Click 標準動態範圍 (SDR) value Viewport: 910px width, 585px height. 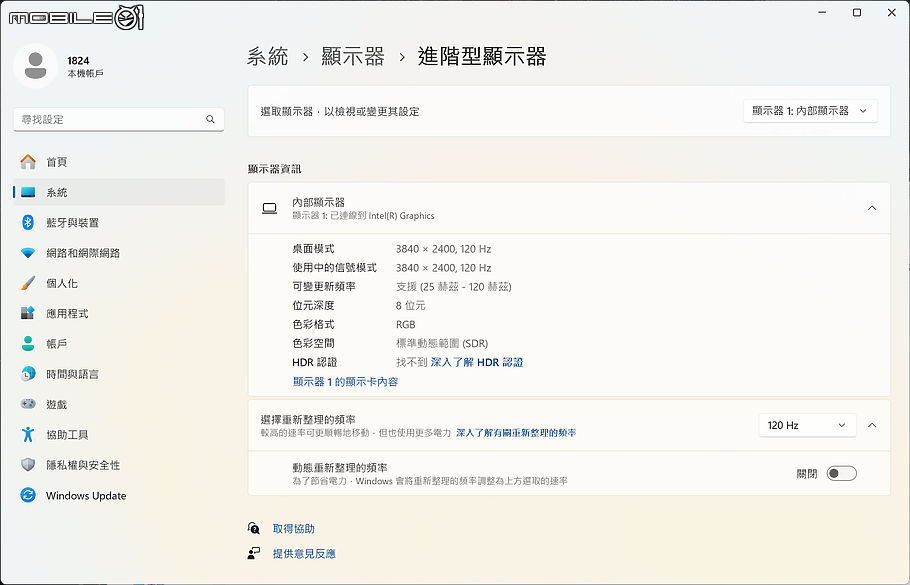click(x=442, y=344)
